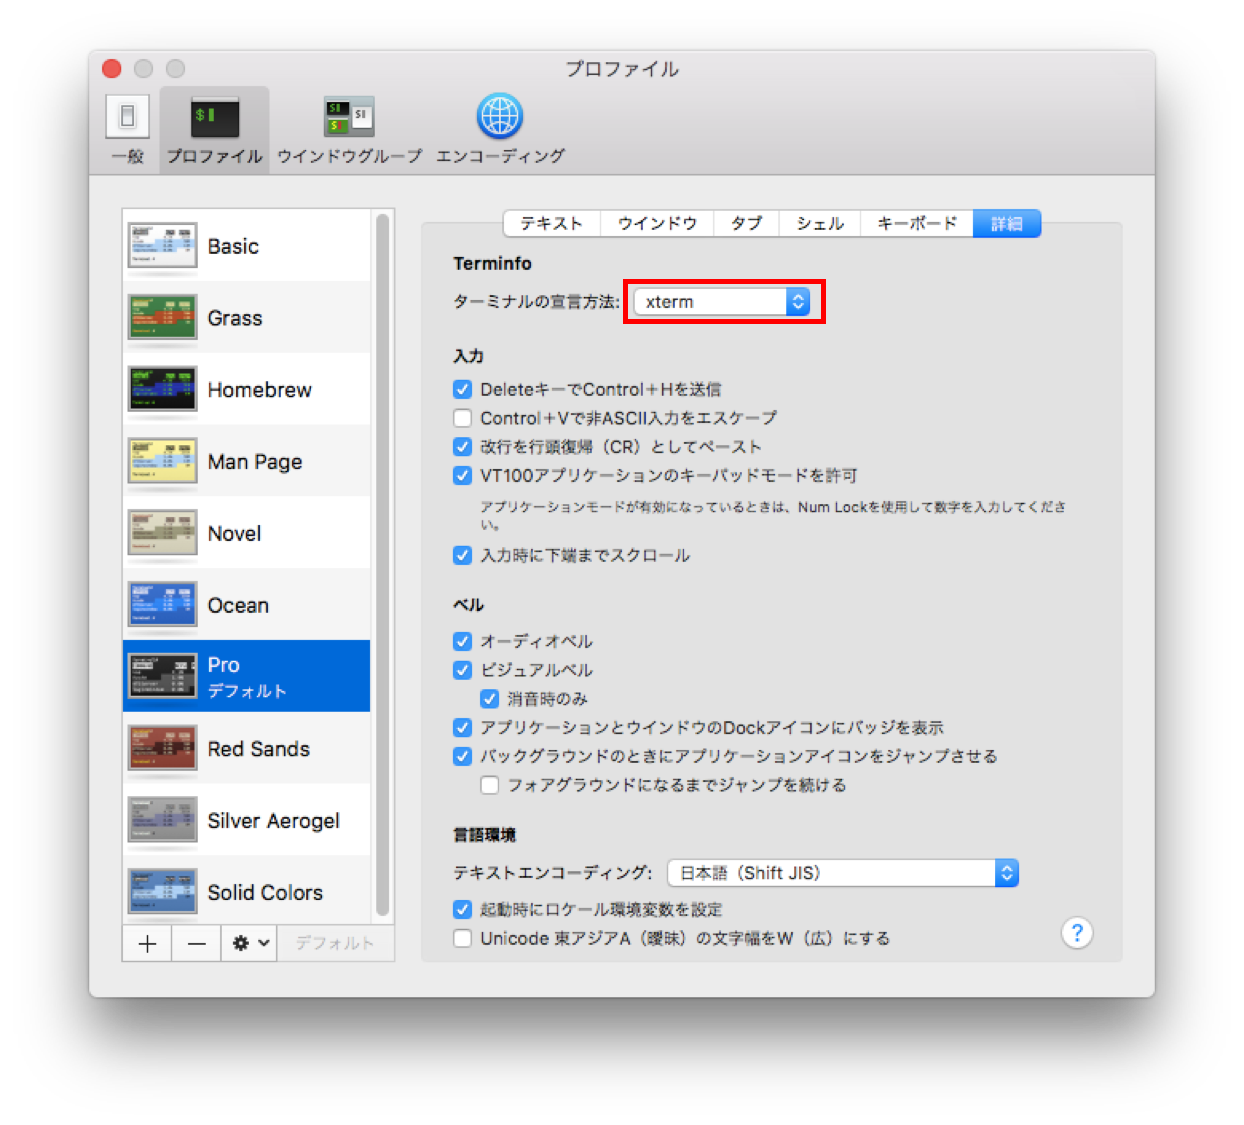
Task: Switch to the キーボード tab
Action: (917, 223)
